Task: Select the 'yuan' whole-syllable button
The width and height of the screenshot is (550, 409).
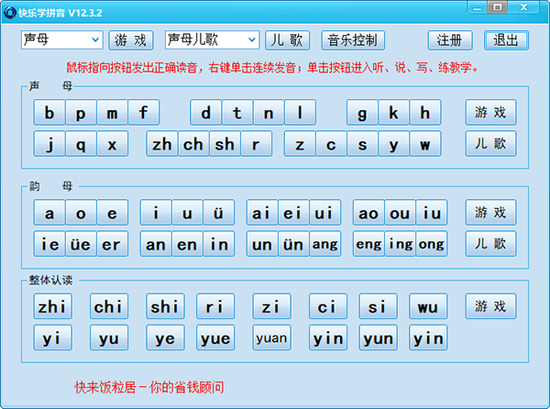Action: pyautogui.click(x=271, y=338)
